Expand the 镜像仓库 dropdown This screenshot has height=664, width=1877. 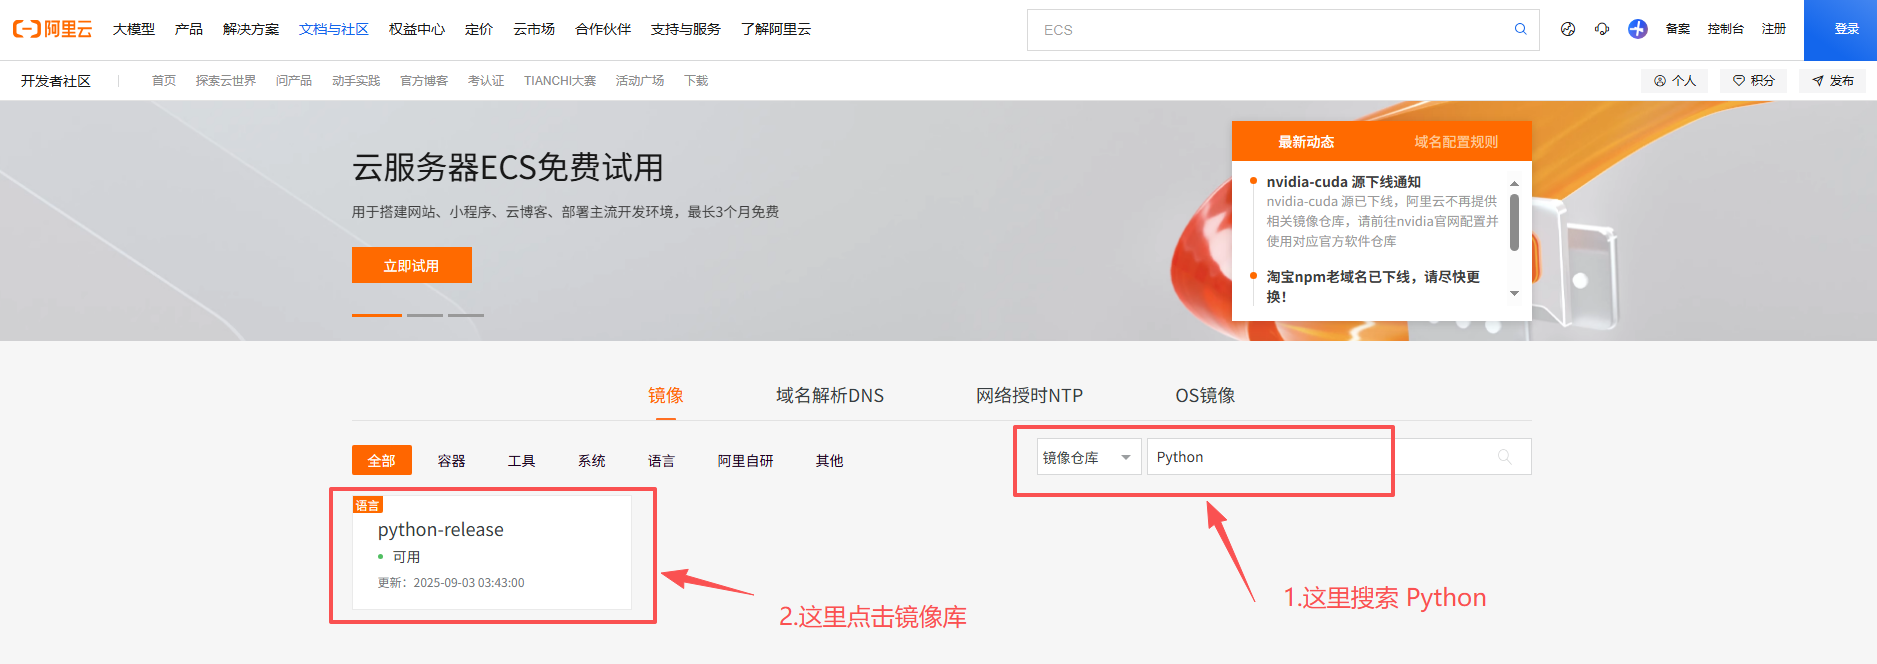pyautogui.click(x=1088, y=457)
